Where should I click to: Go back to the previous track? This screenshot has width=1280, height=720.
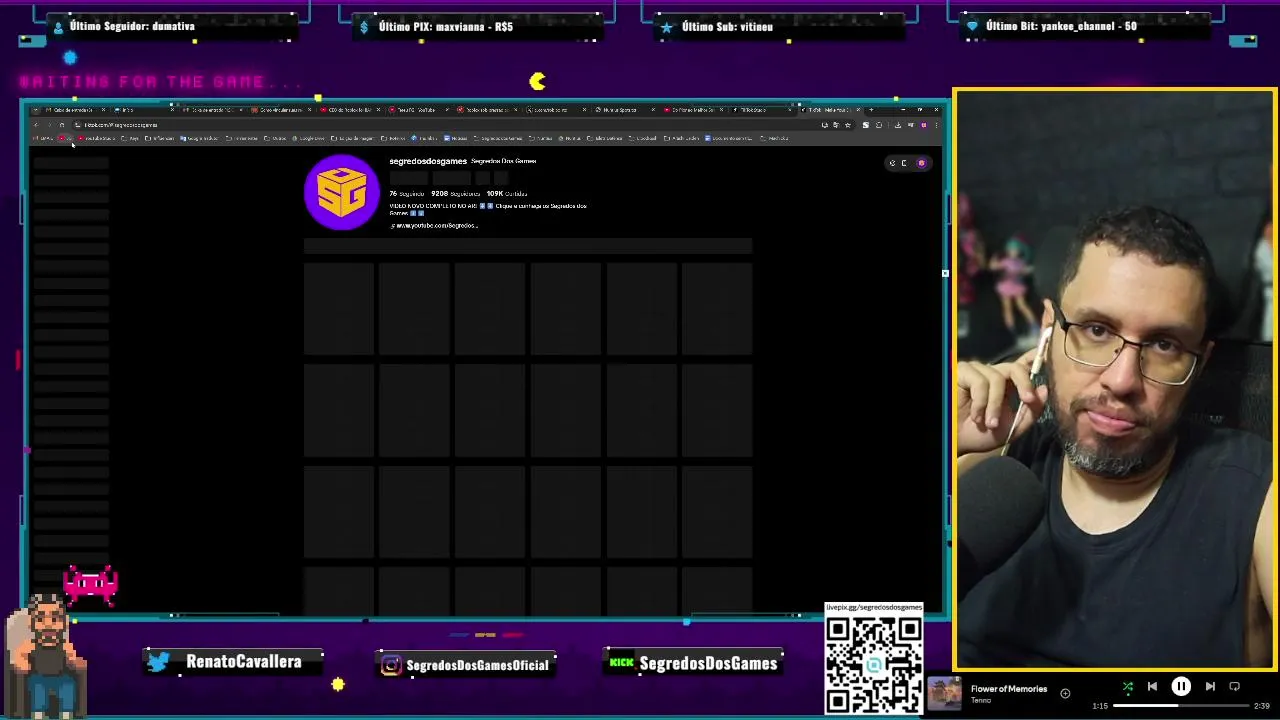1152,686
